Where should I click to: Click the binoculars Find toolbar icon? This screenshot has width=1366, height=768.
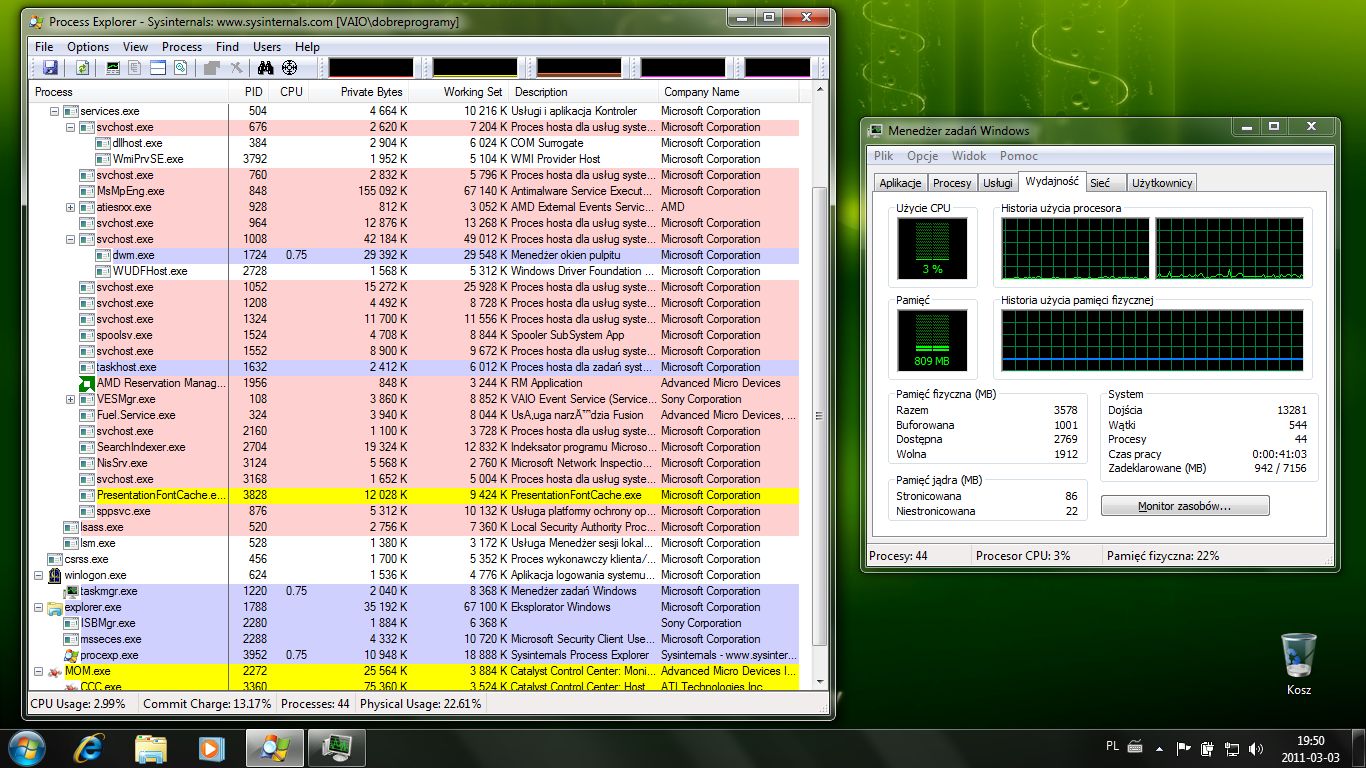coord(265,68)
